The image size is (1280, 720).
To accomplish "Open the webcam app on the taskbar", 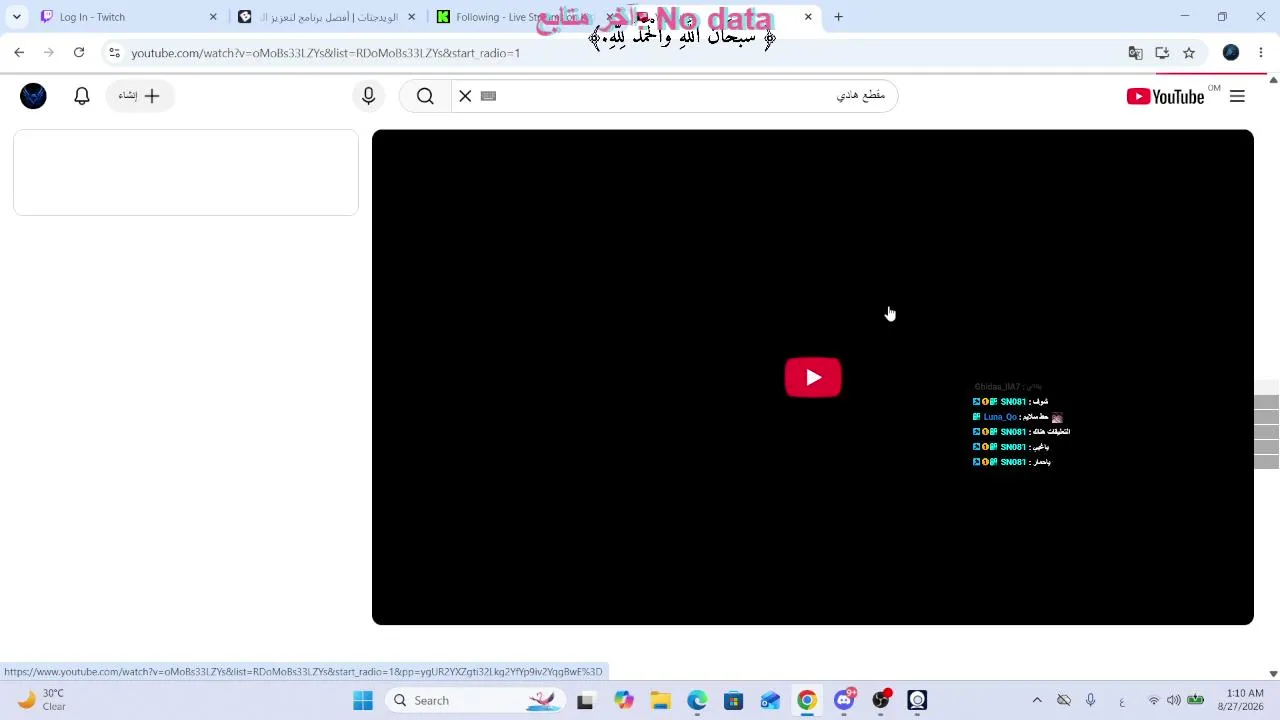I will (x=917, y=701).
